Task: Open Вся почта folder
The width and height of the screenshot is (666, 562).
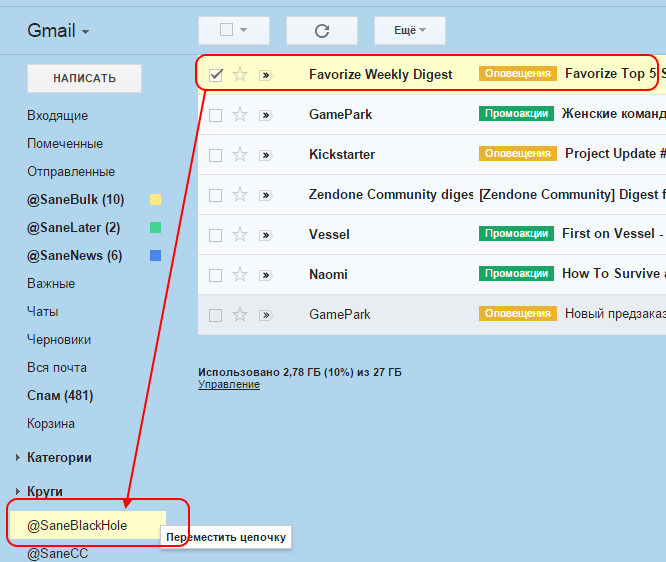Action: point(57,368)
